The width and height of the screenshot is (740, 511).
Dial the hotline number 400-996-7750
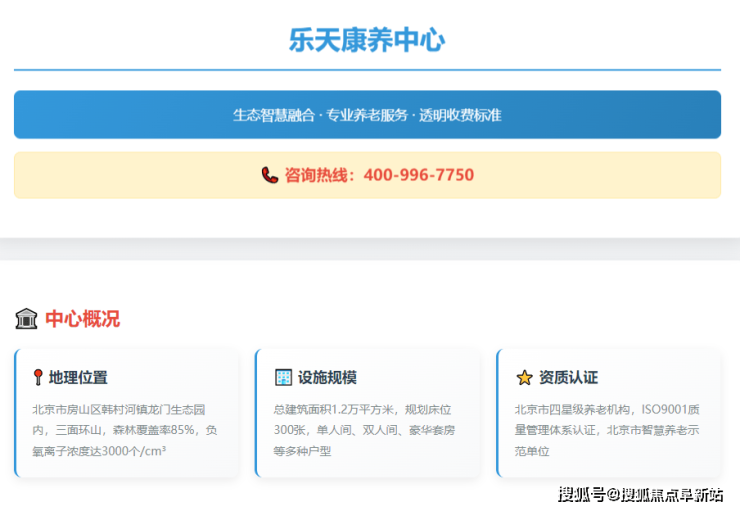[418, 175]
